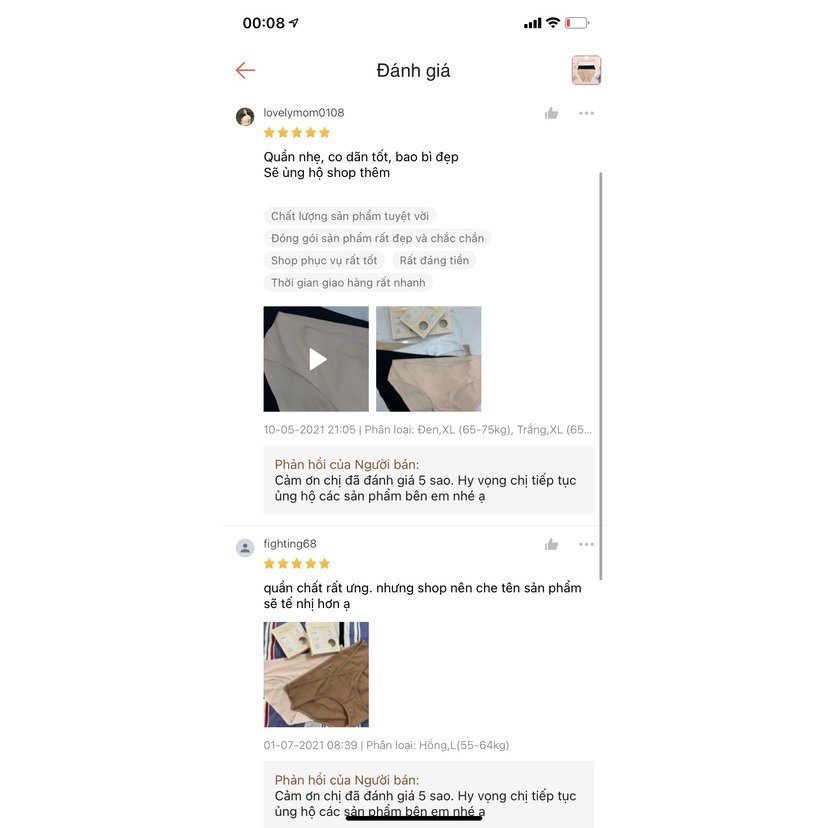Like the review by fighting68
The width and height of the screenshot is (828, 828).
pyautogui.click(x=551, y=544)
